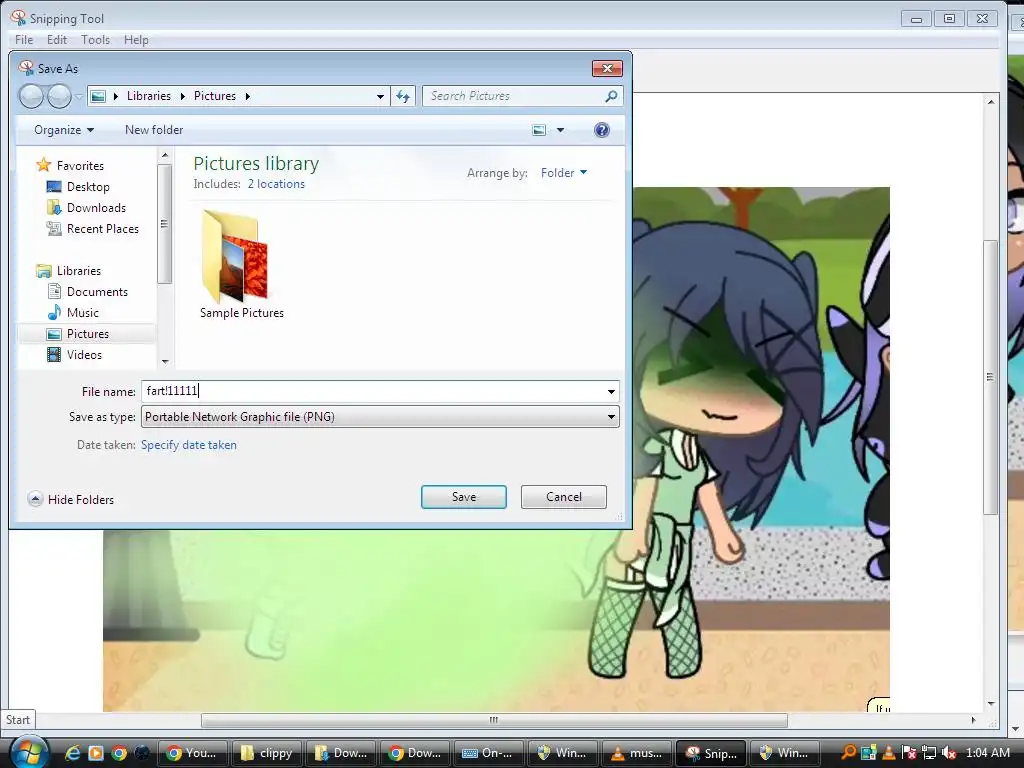The width and height of the screenshot is (1024, 768).
Task: Open the Edit menu in Snipping Tool
Action: pyautogui.click(x=57, y=40)
